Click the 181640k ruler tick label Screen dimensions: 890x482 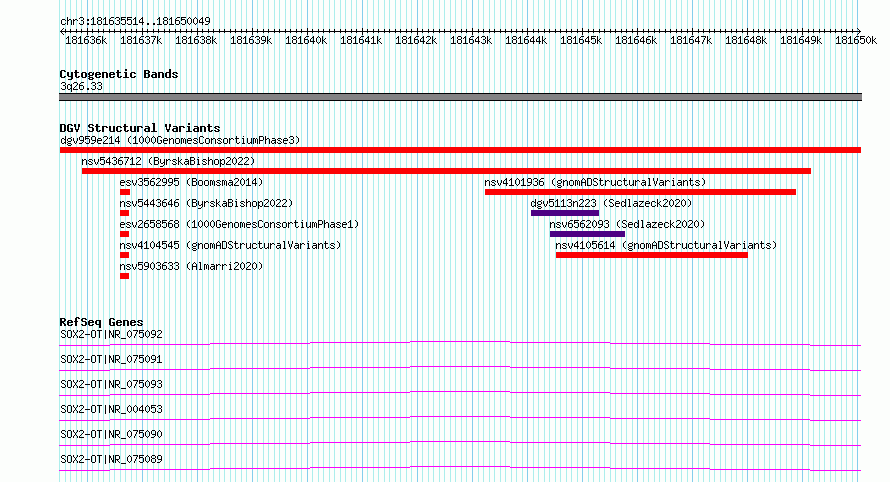point(307,40)
